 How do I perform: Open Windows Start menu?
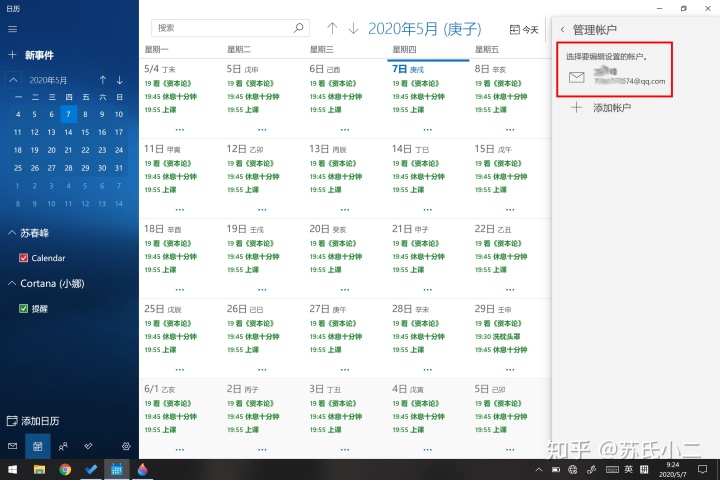(x=12, y=469)
